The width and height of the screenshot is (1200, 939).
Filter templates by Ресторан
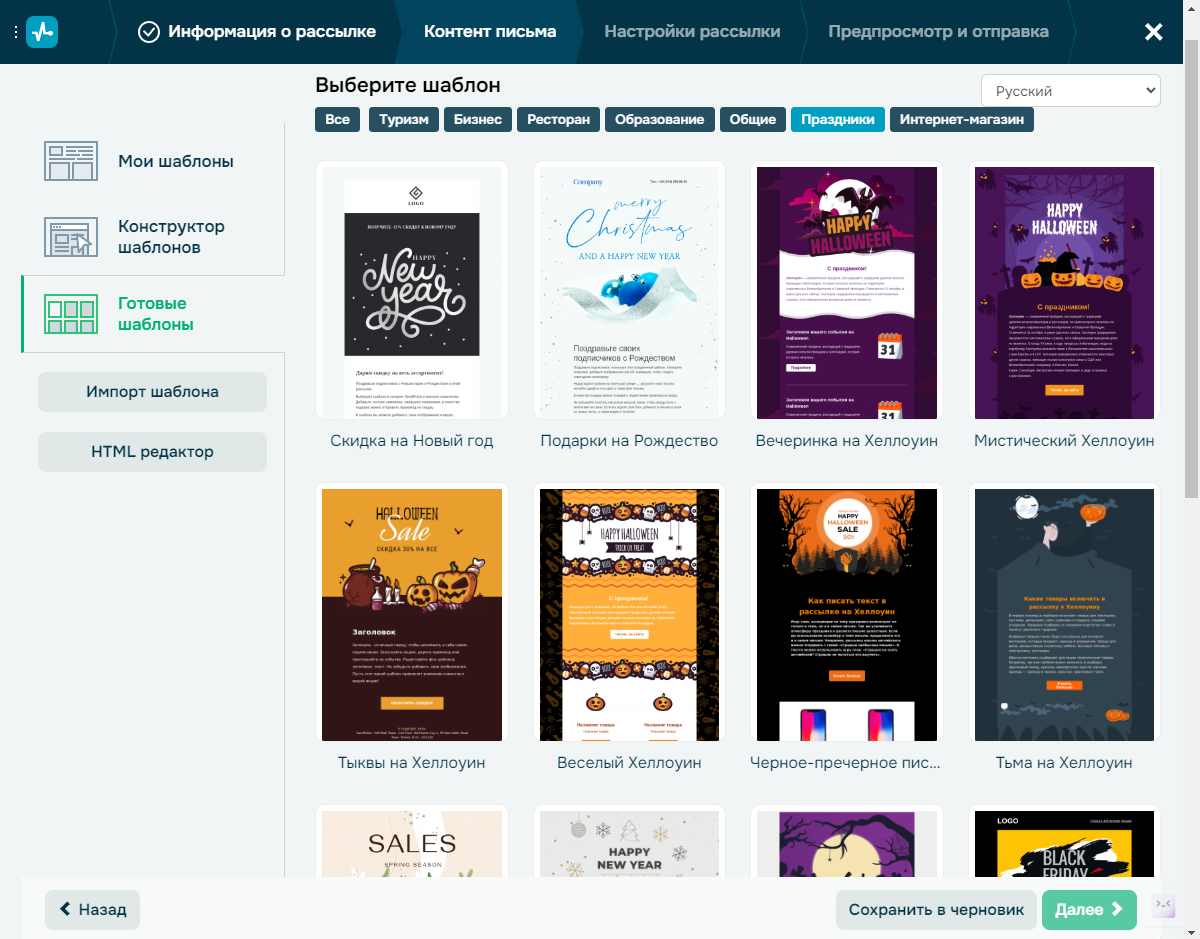coord(558,119)
